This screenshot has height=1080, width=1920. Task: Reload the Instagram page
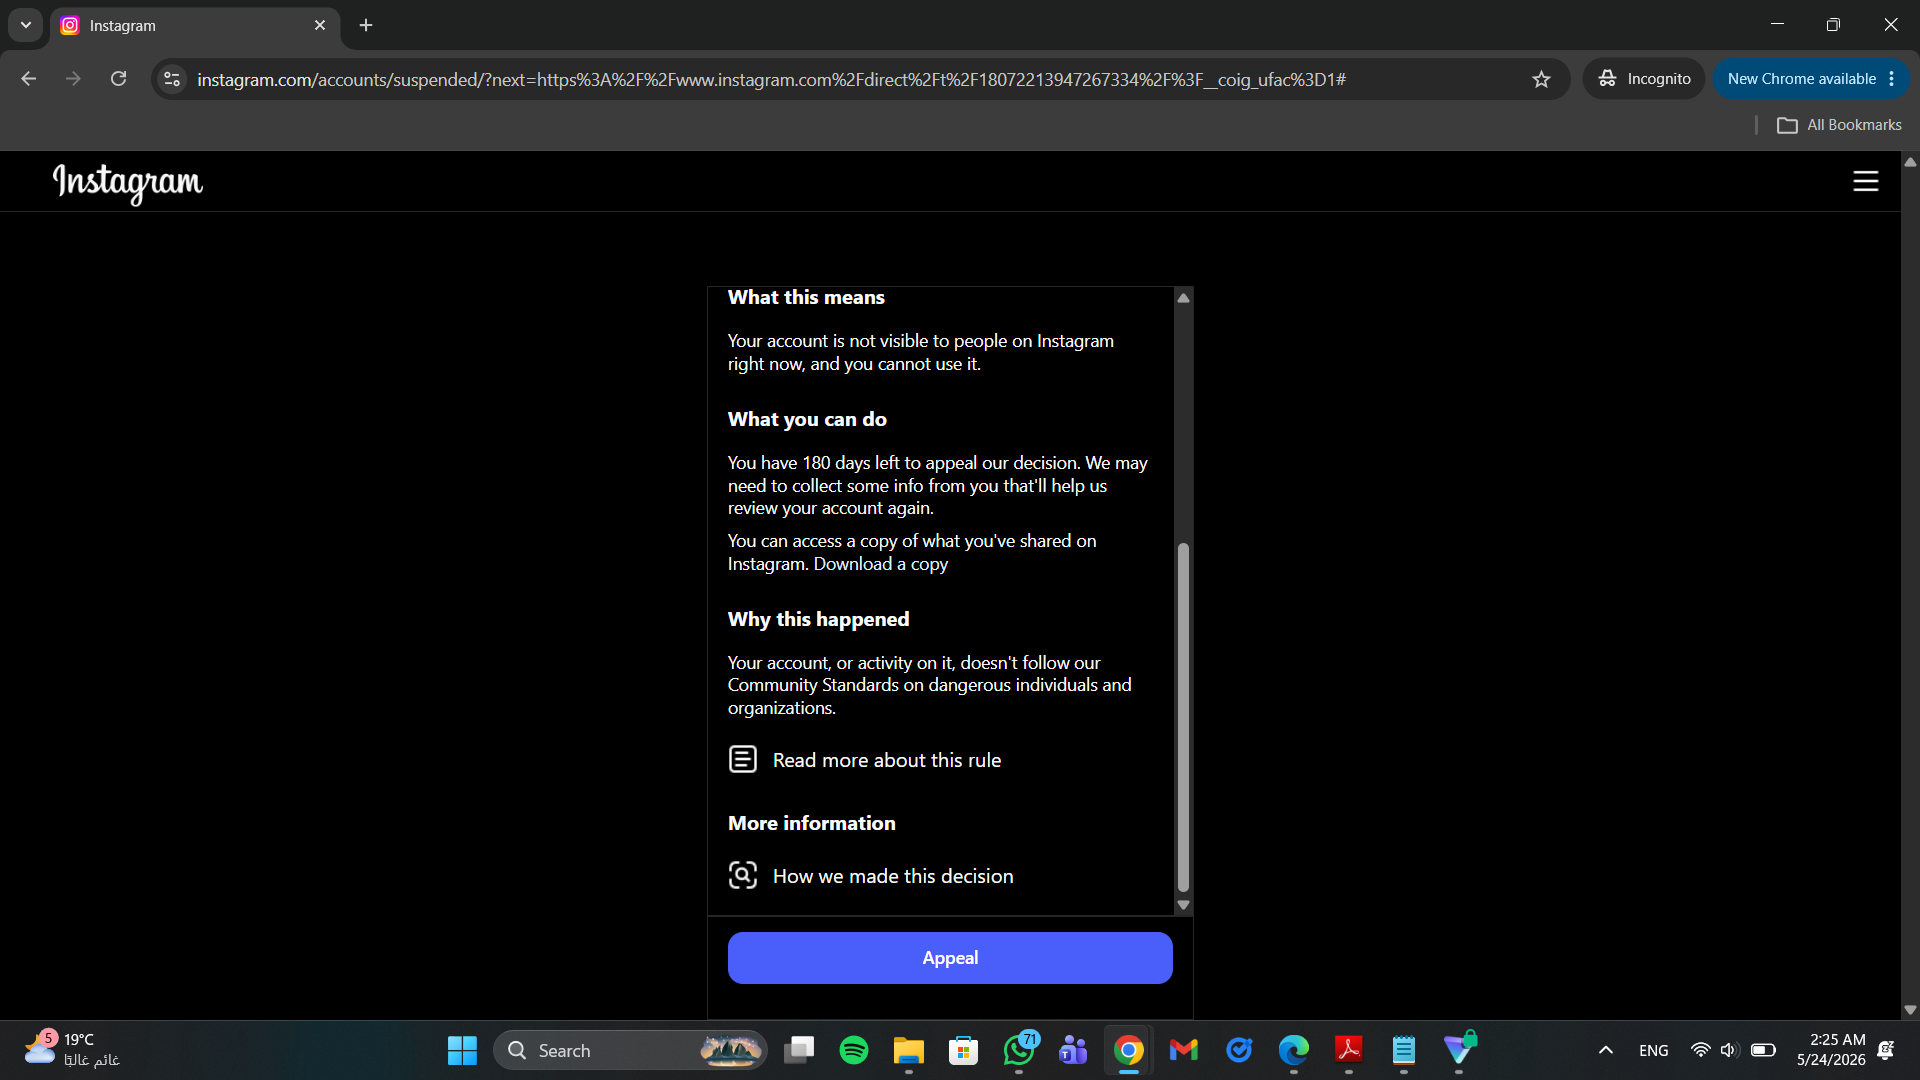pos(118,79)
